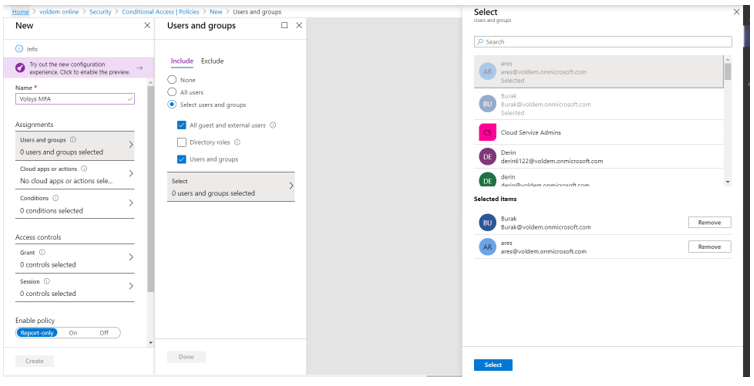
Task: Go to Home breadcrumb
Action: pyautogui.click(x=20, y=12)
